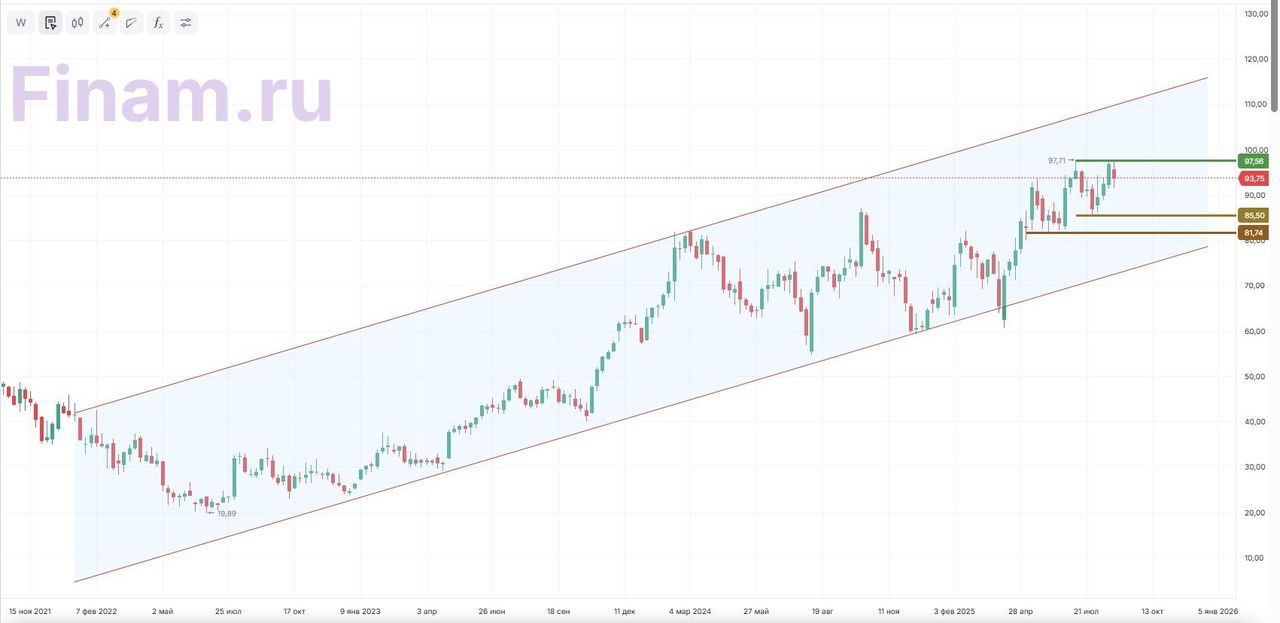Click the green 97,56 price label
The image size is (1280, 623).
click(x=1253, y=161)
